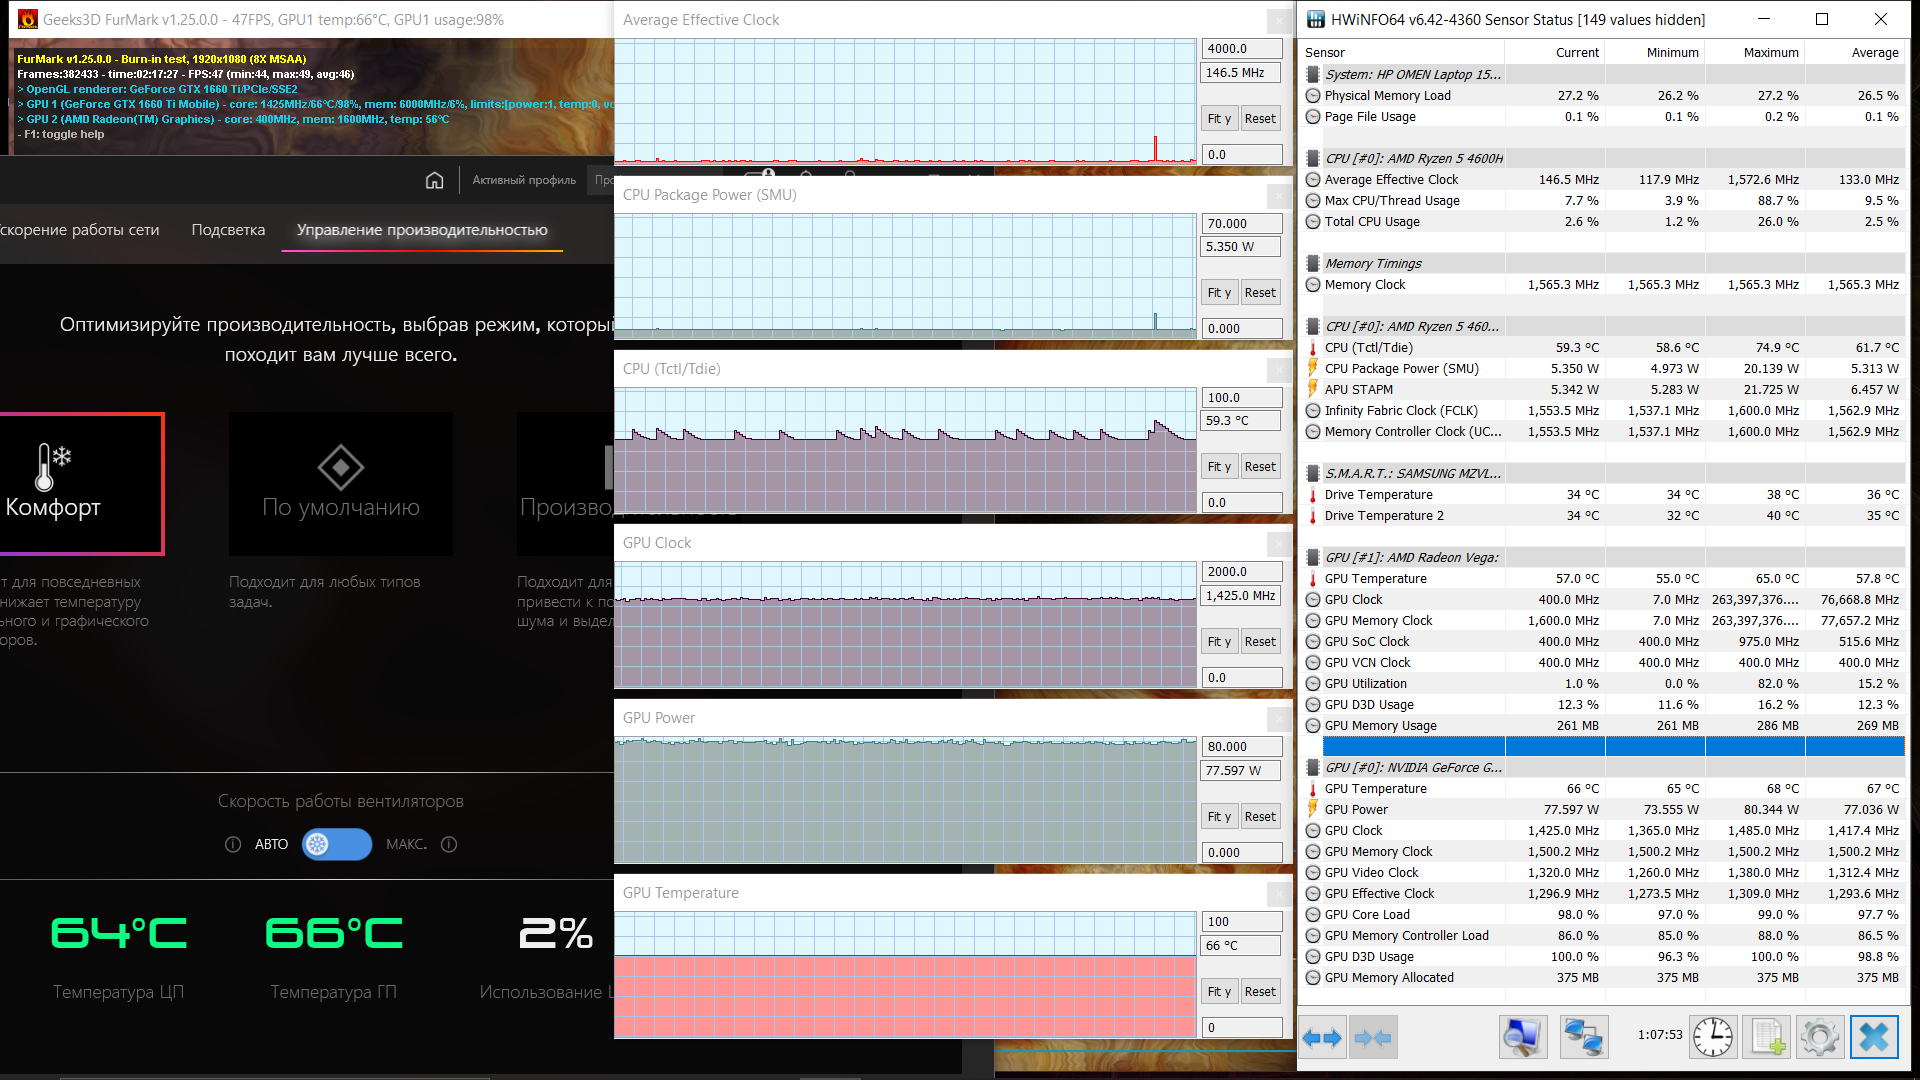Click Maximum column header in HWiNFO

tap(1771, 53)
